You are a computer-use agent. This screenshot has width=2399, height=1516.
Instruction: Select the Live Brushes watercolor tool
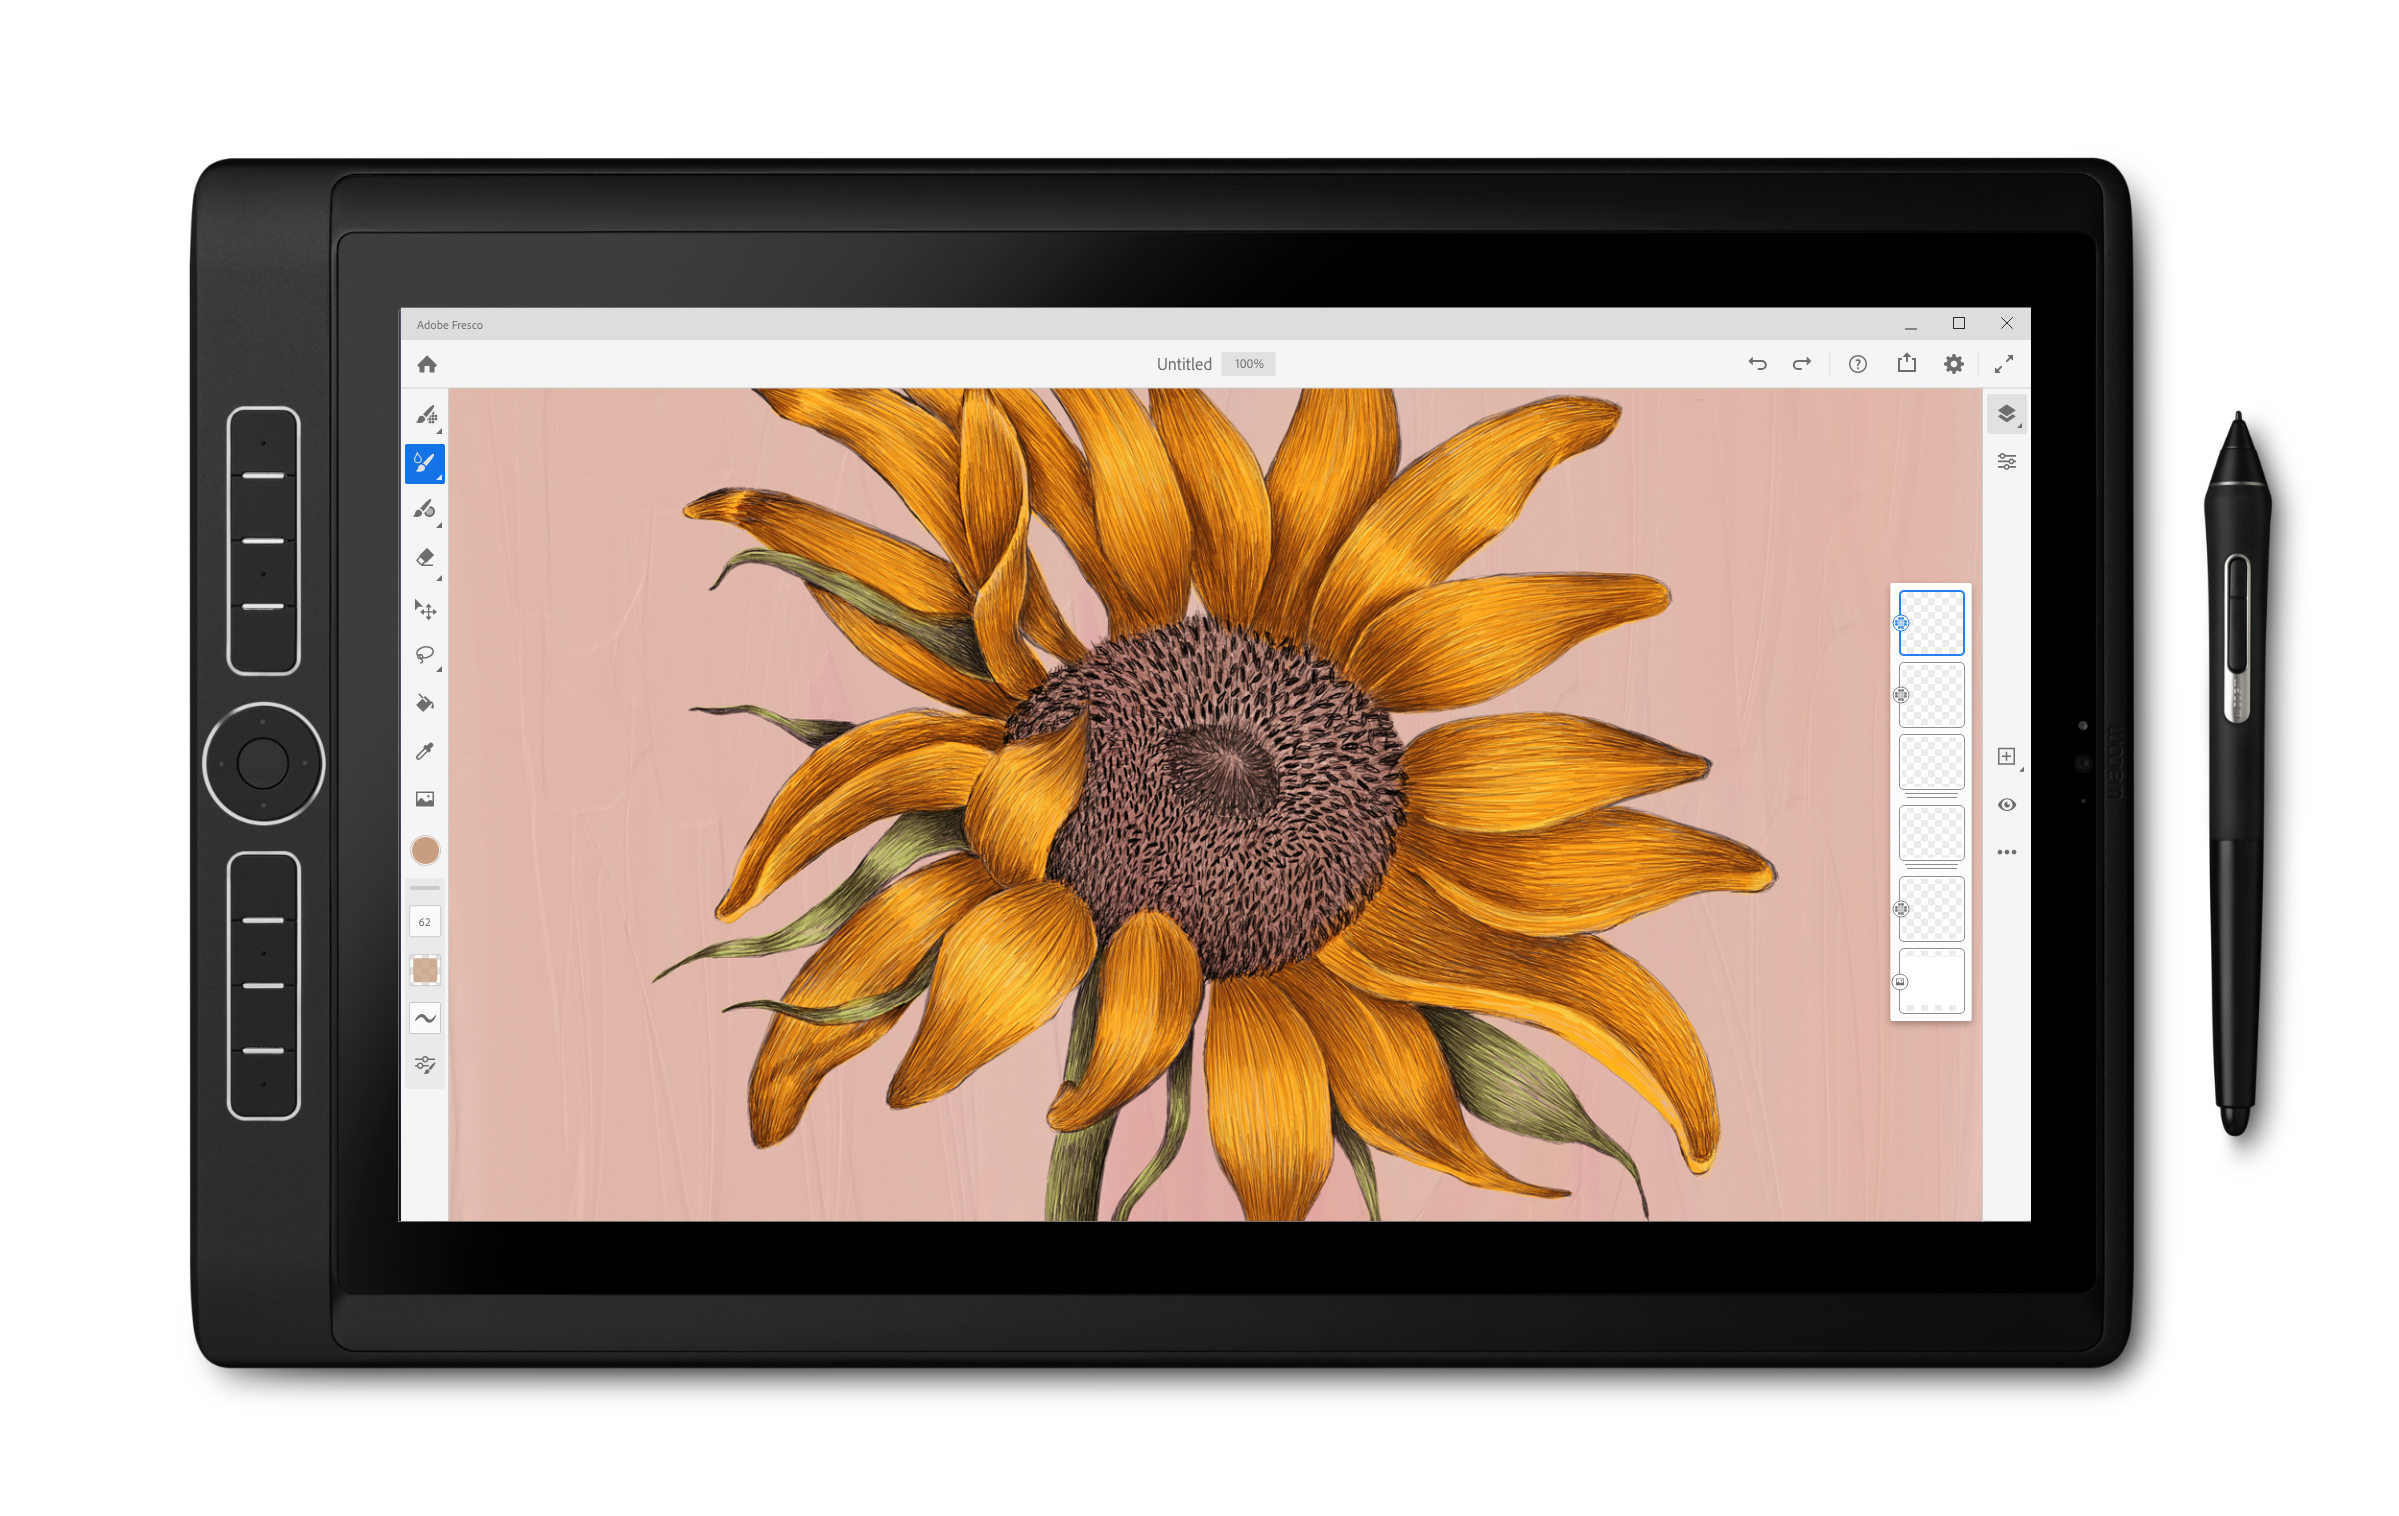(425, 464)
